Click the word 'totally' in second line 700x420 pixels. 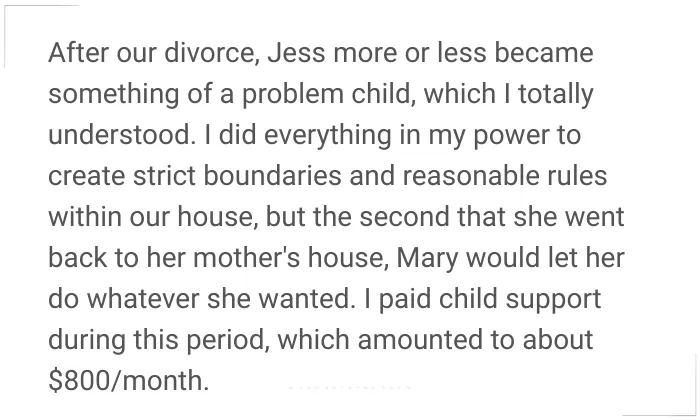point(556,95)
